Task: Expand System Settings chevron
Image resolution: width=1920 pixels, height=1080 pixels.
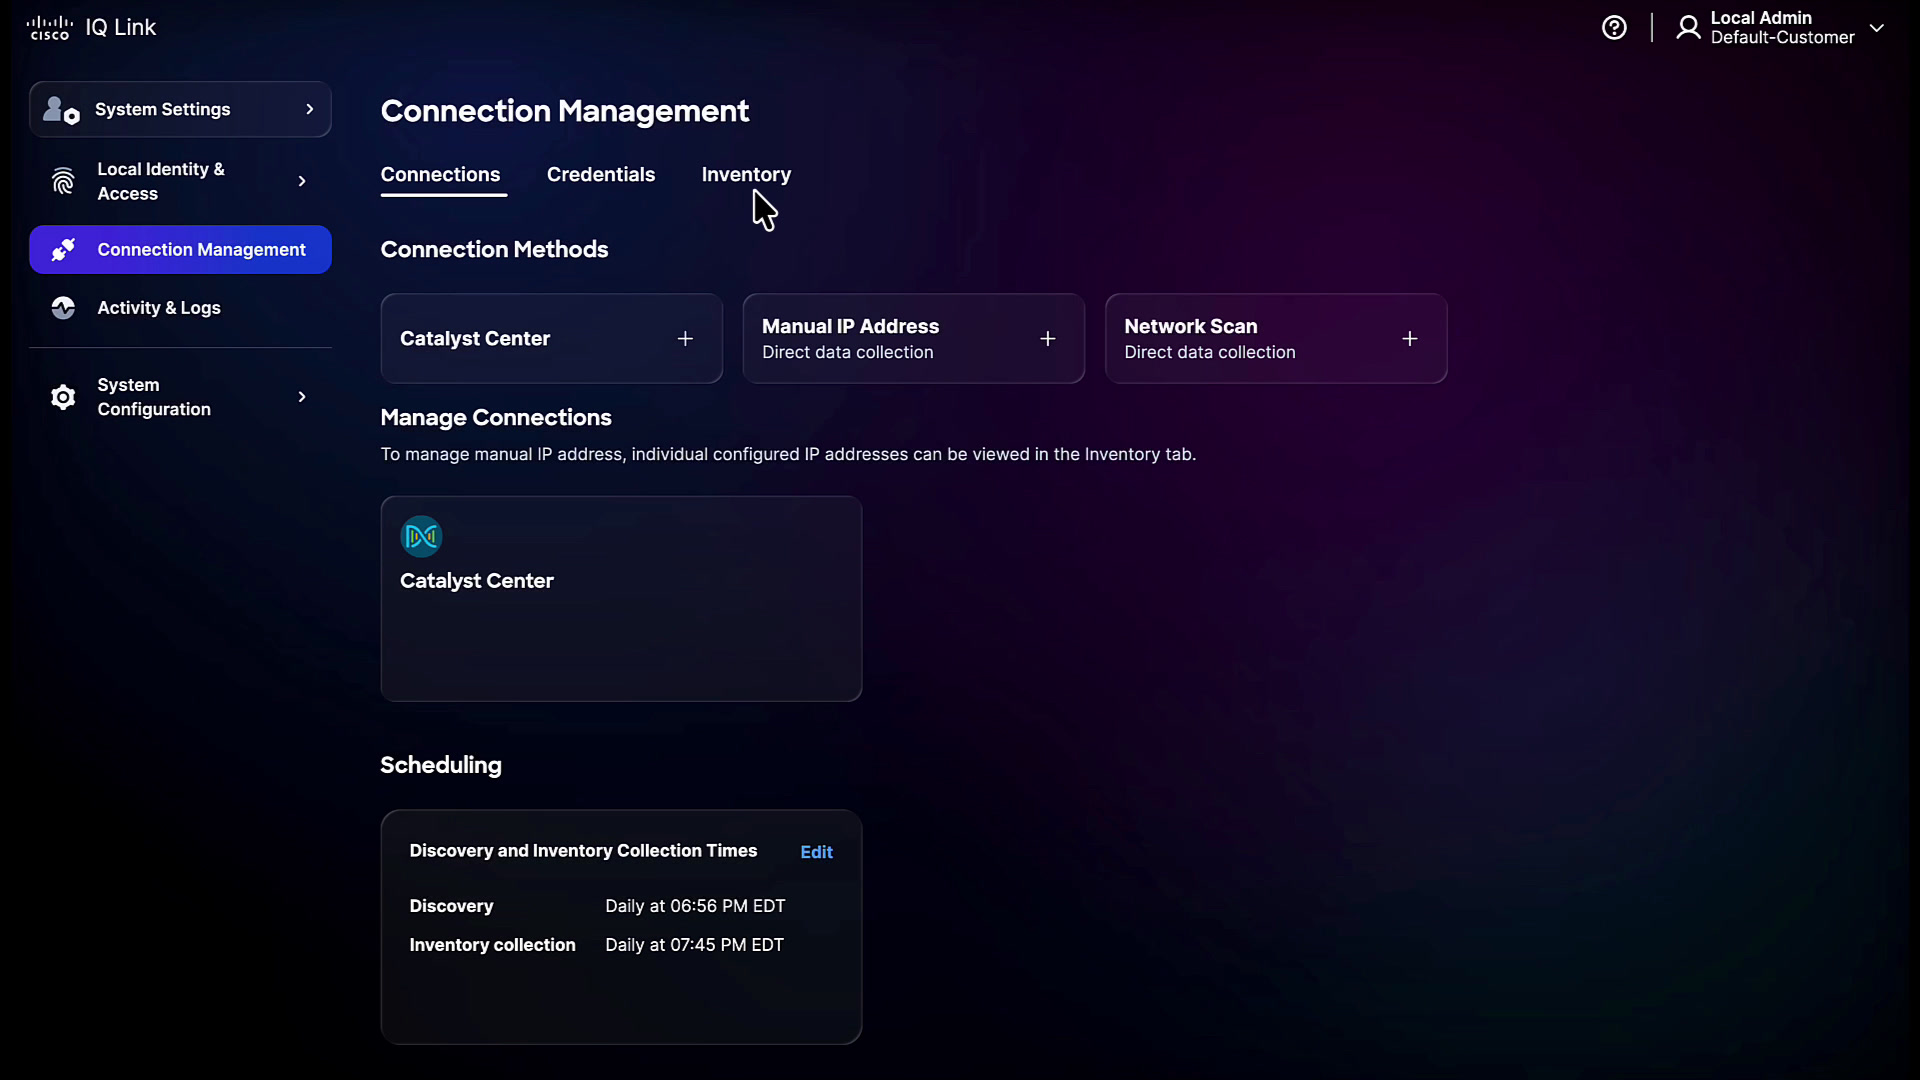Action: click(310, 109)
